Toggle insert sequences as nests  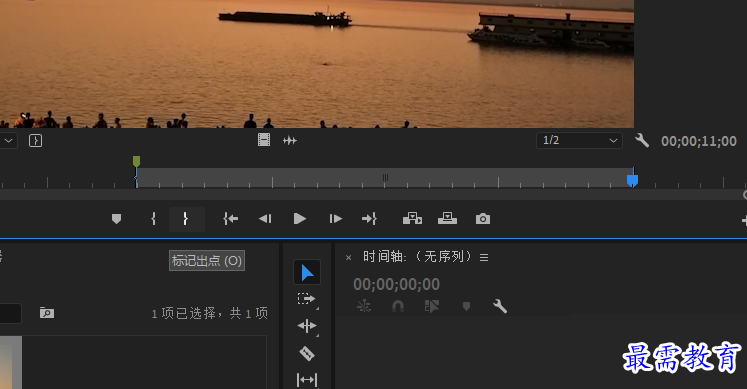tap(363, 306)
